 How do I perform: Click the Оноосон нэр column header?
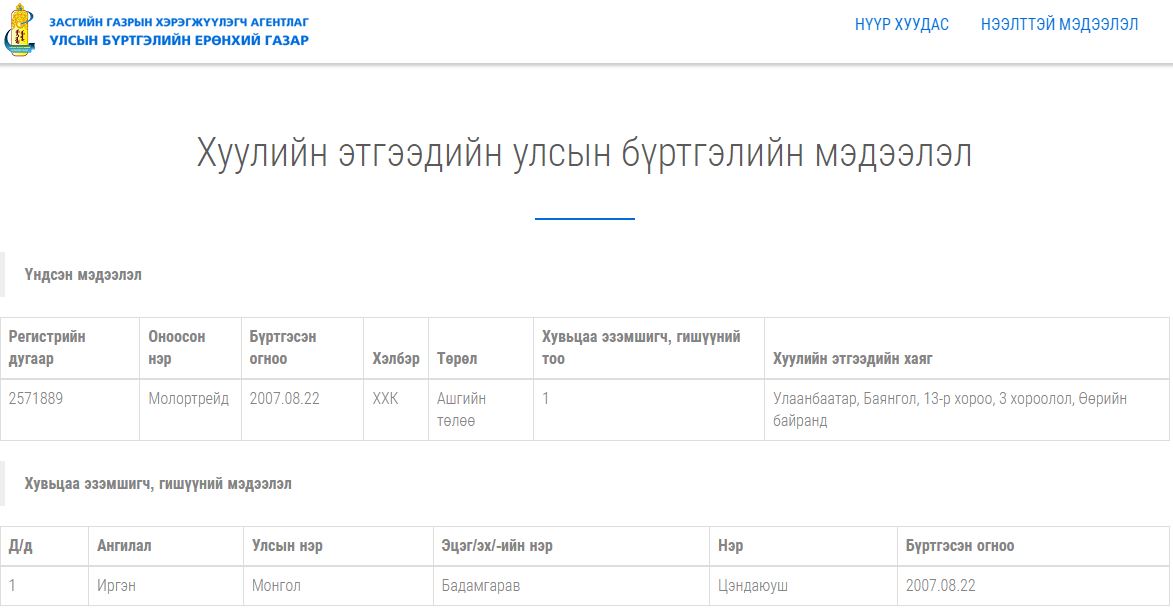pos(177,347)
